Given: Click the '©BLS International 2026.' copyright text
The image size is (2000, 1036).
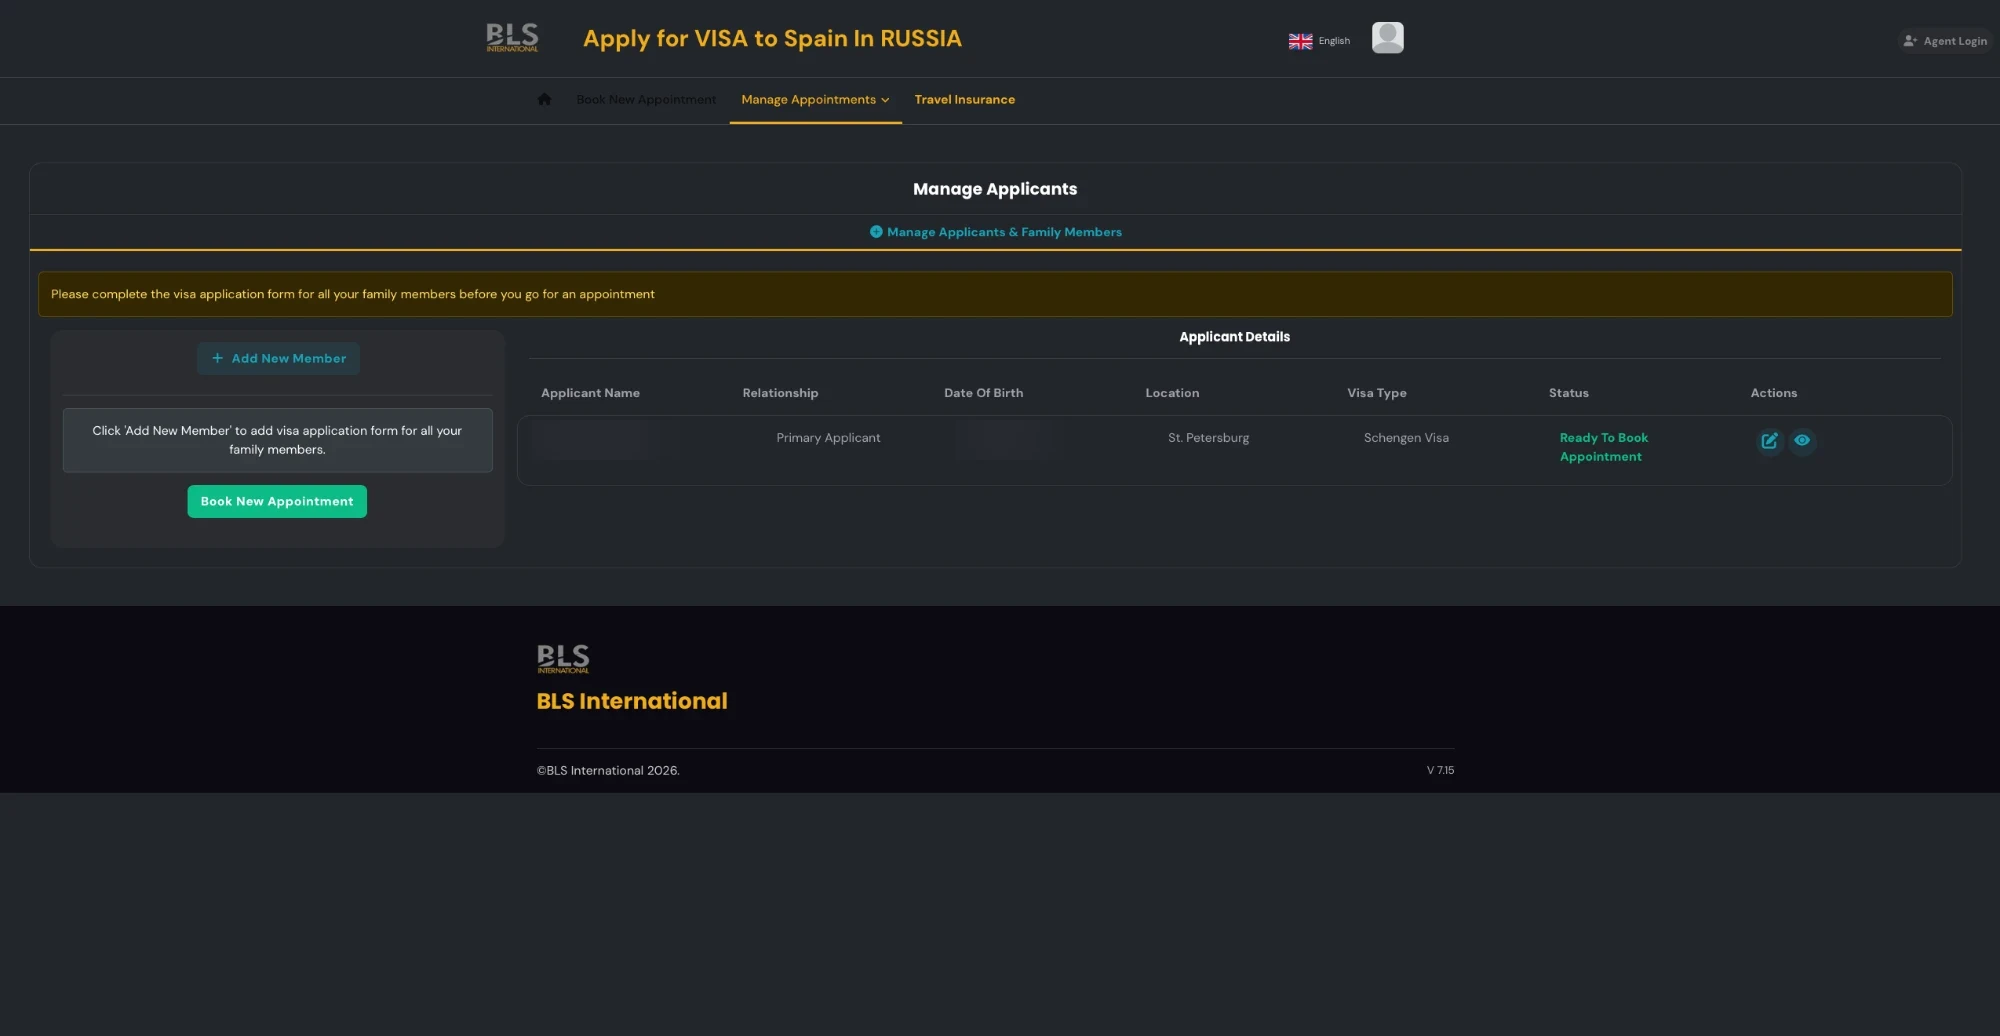Looking at the screenshot, I should tap(608, 770).
